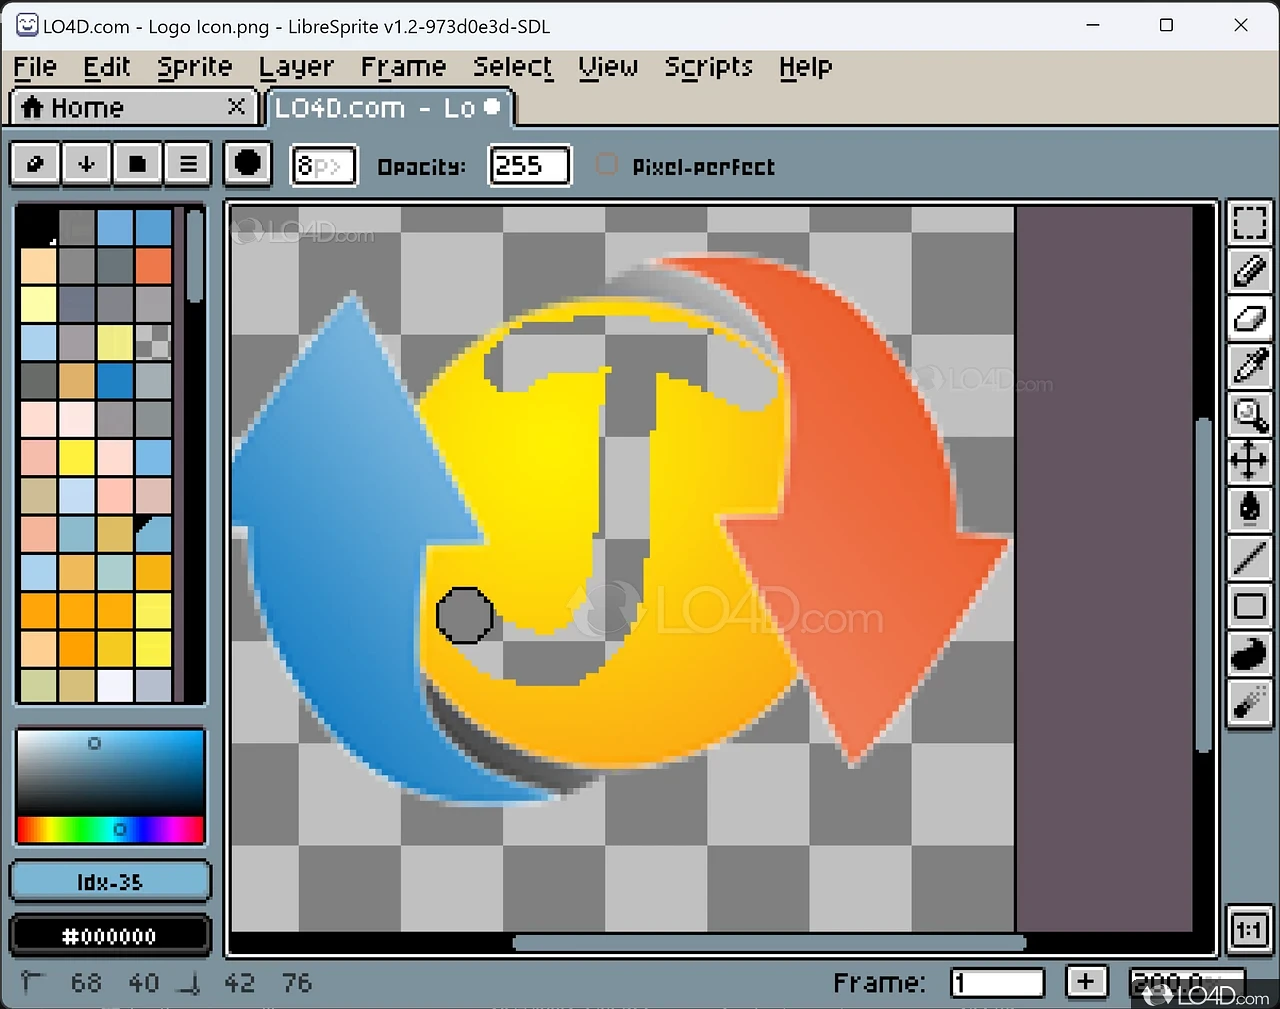Select the Line tool
The width and height of the screenshot is (1280, 1009).
[x=1249, y=557]
